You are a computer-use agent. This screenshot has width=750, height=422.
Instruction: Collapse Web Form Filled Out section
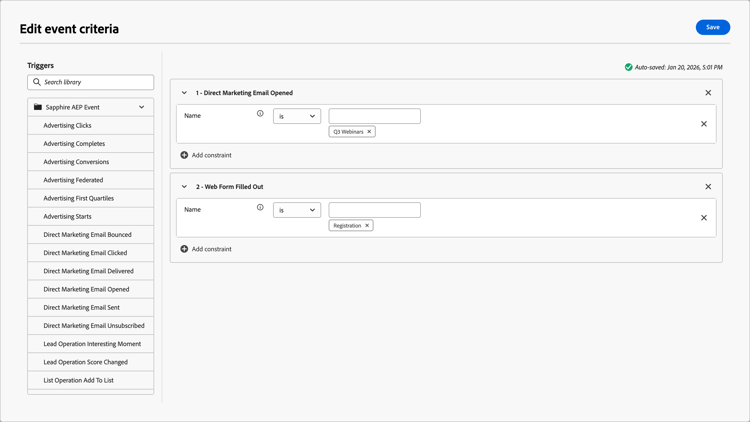click(x=184, y=187)
